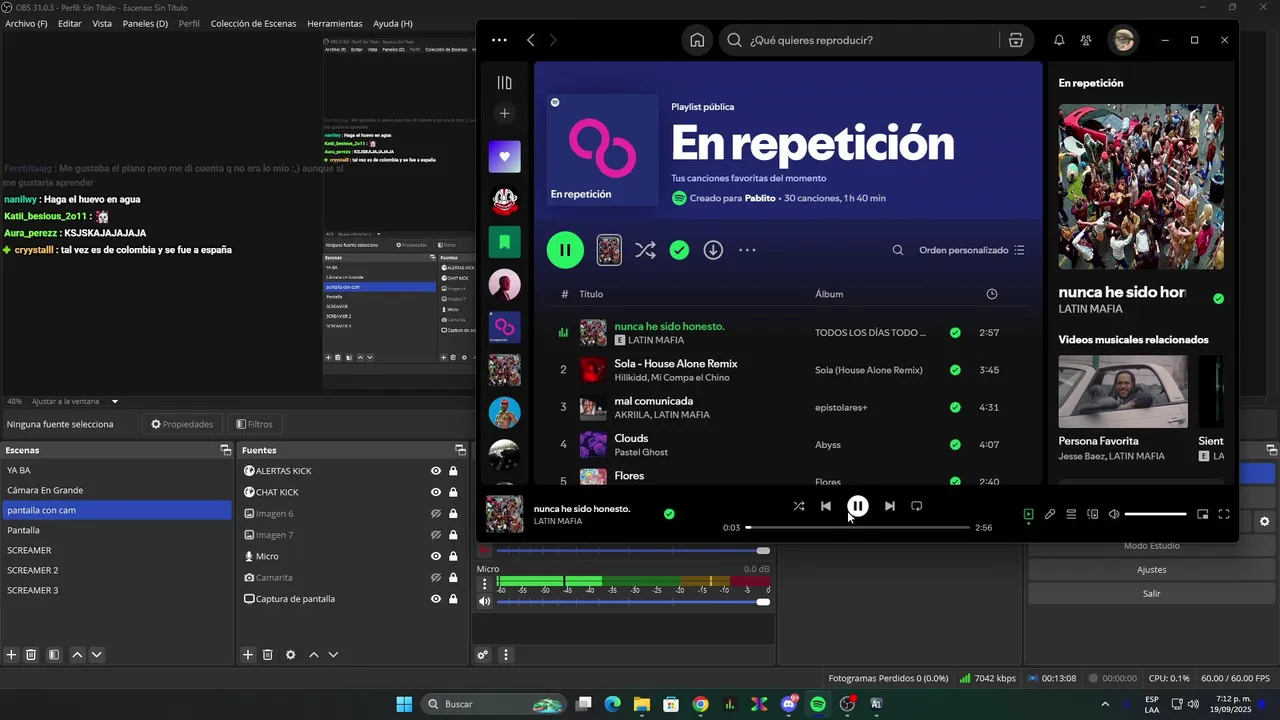Open the Editar menu in OBS
This screenshot has height=720, width=1280.
pyautogui.click(x=70, y=23)
